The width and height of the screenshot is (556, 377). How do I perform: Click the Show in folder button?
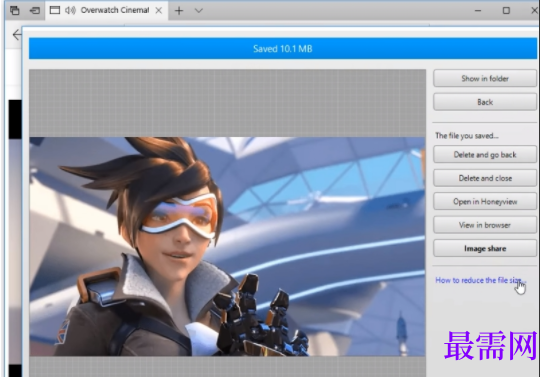[485, 78]
